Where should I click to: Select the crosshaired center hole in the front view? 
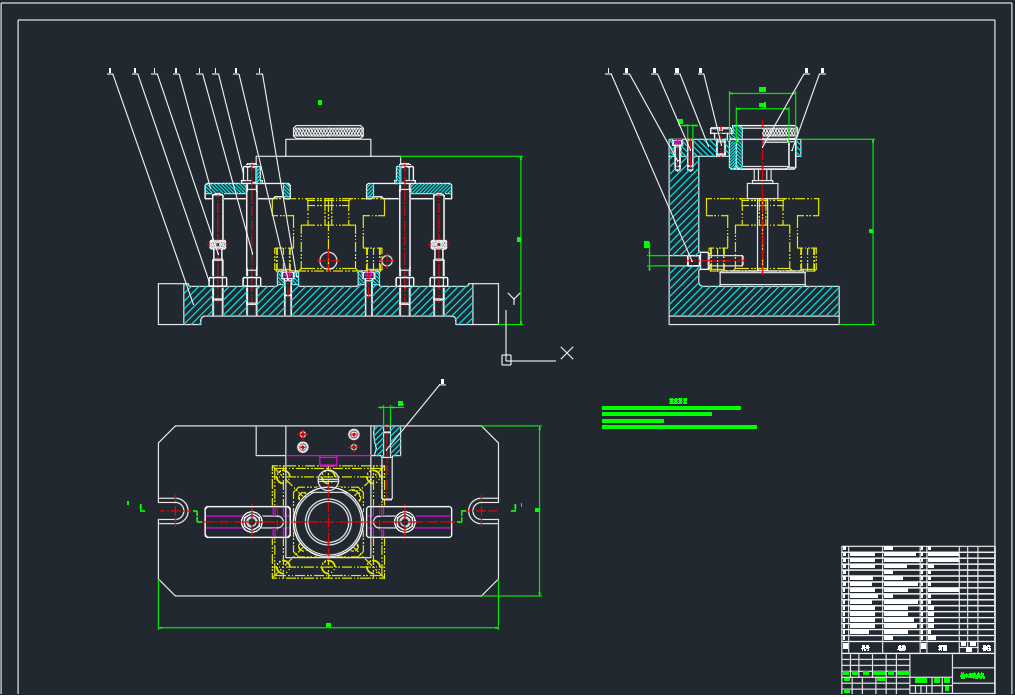tap(328, 261)
